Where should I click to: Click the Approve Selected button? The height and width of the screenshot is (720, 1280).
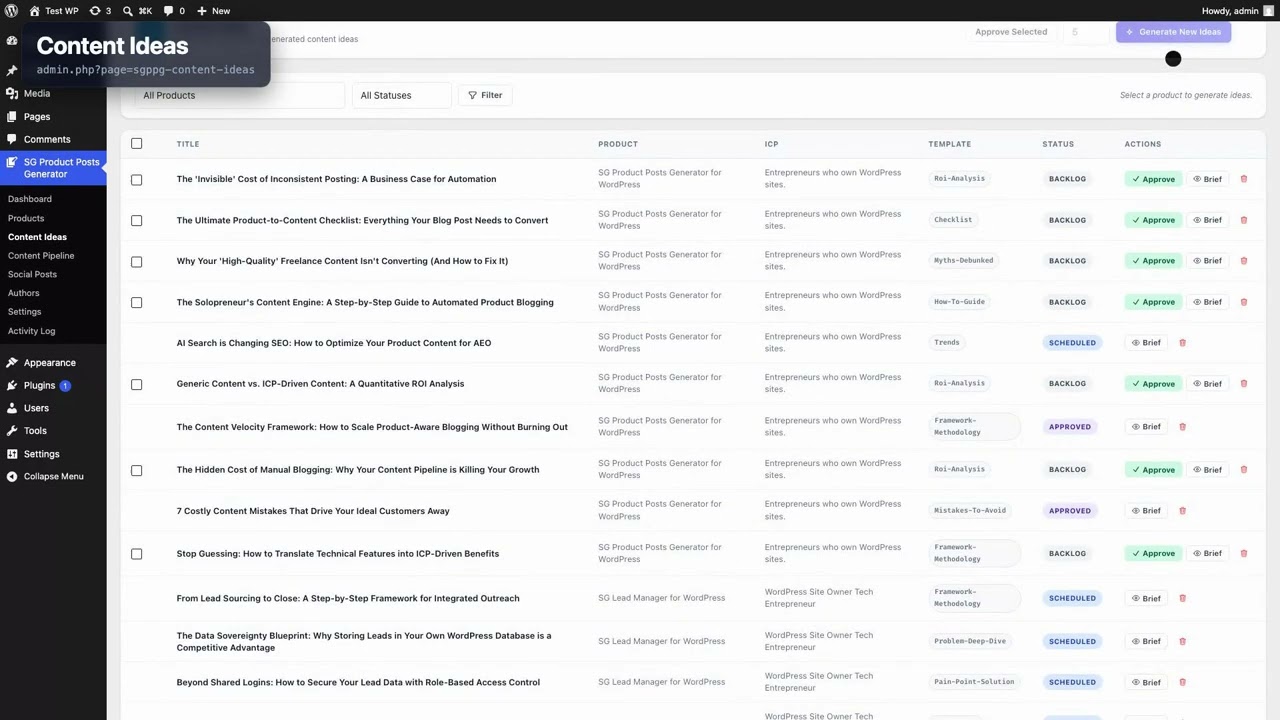coord(1011,32)
